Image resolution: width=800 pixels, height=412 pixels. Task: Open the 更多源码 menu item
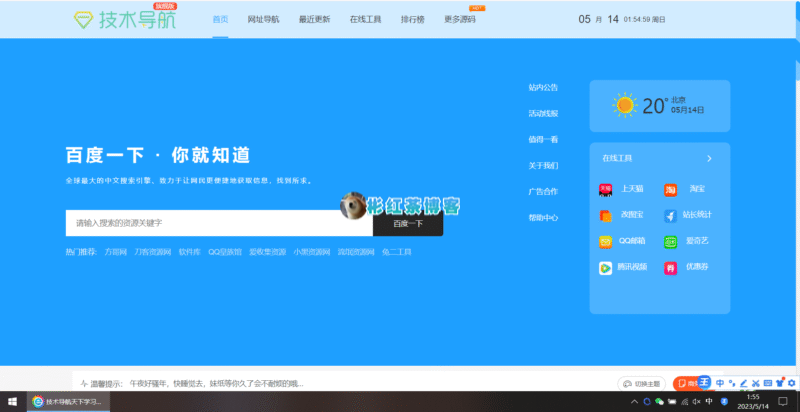click(x=460, y=19)
